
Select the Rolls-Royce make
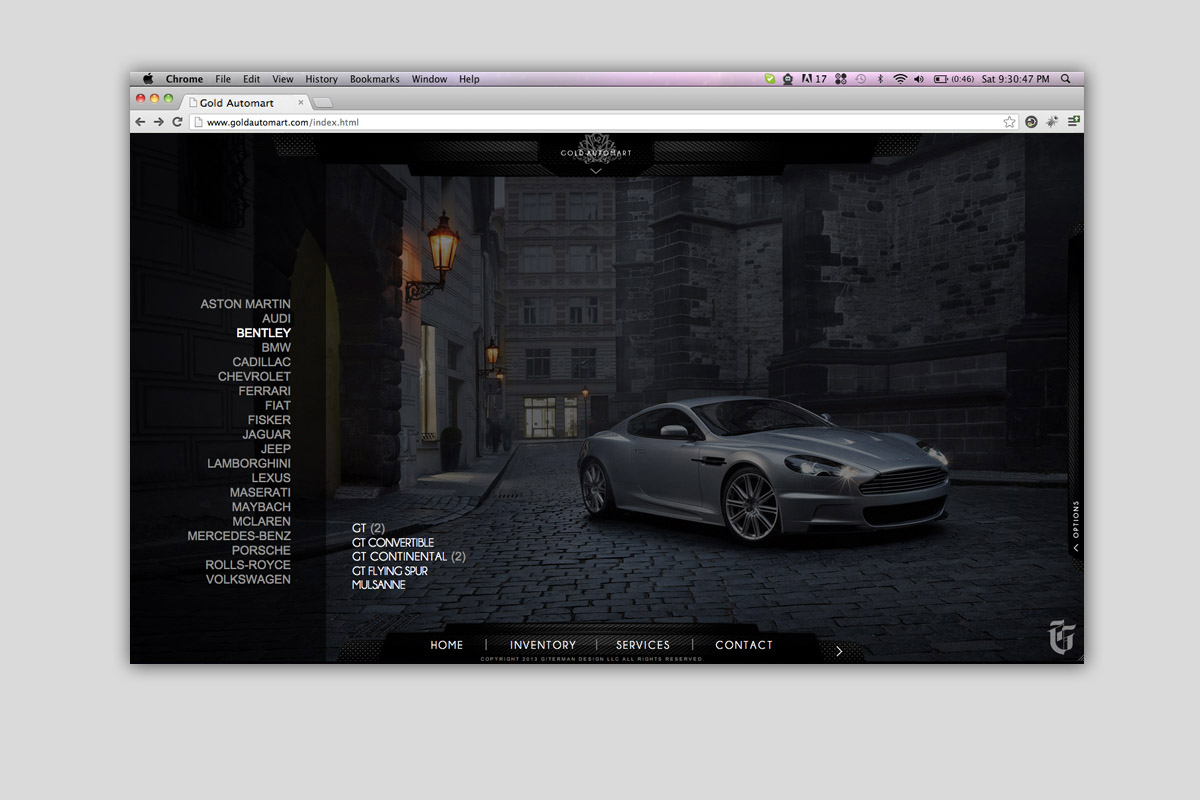(x=248, y=565)
